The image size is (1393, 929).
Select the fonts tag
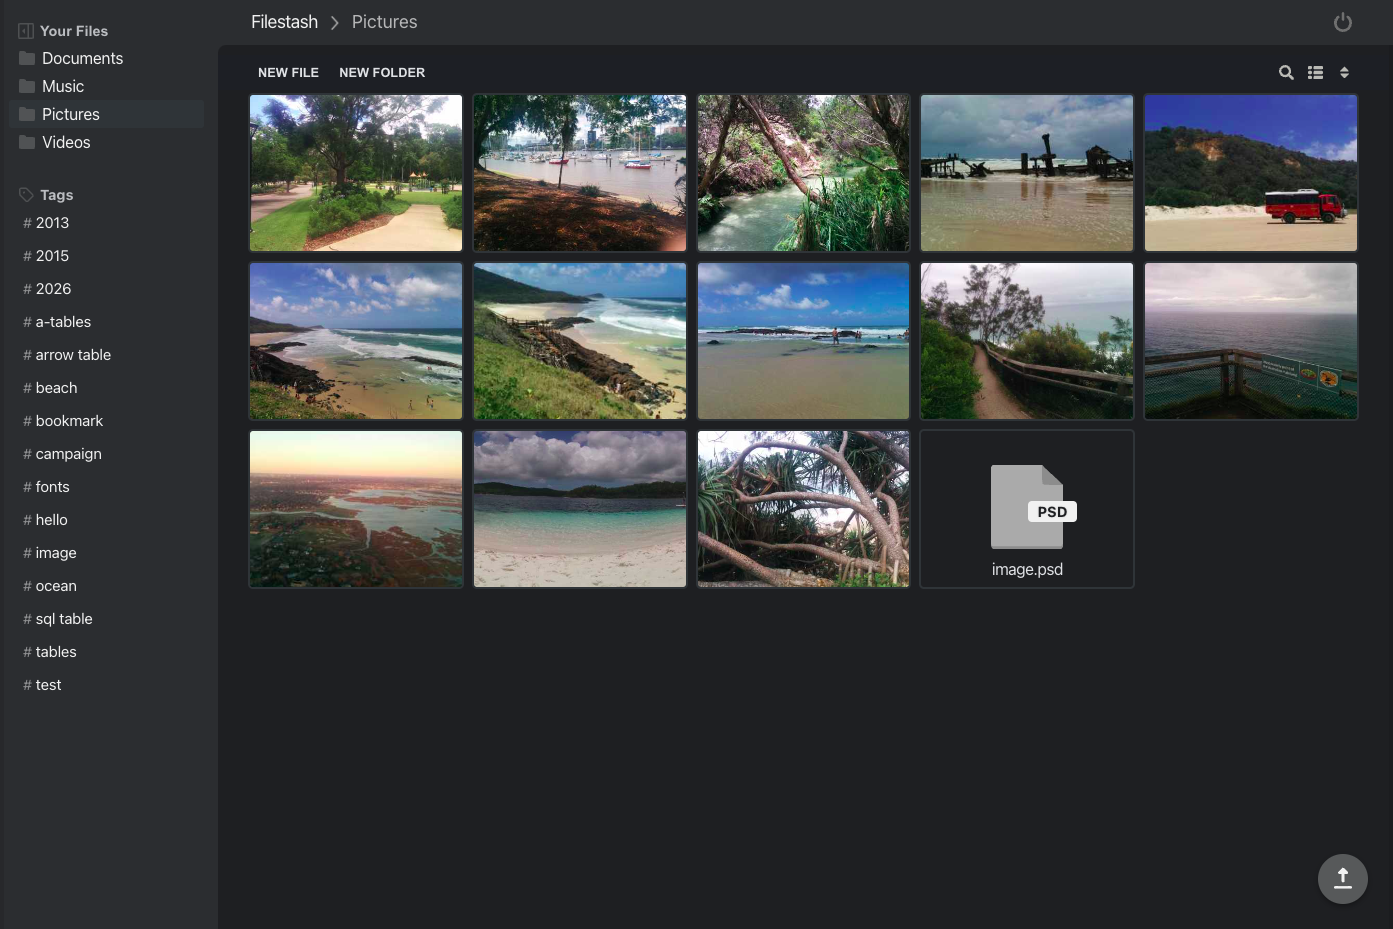click(x=46, y=487)
